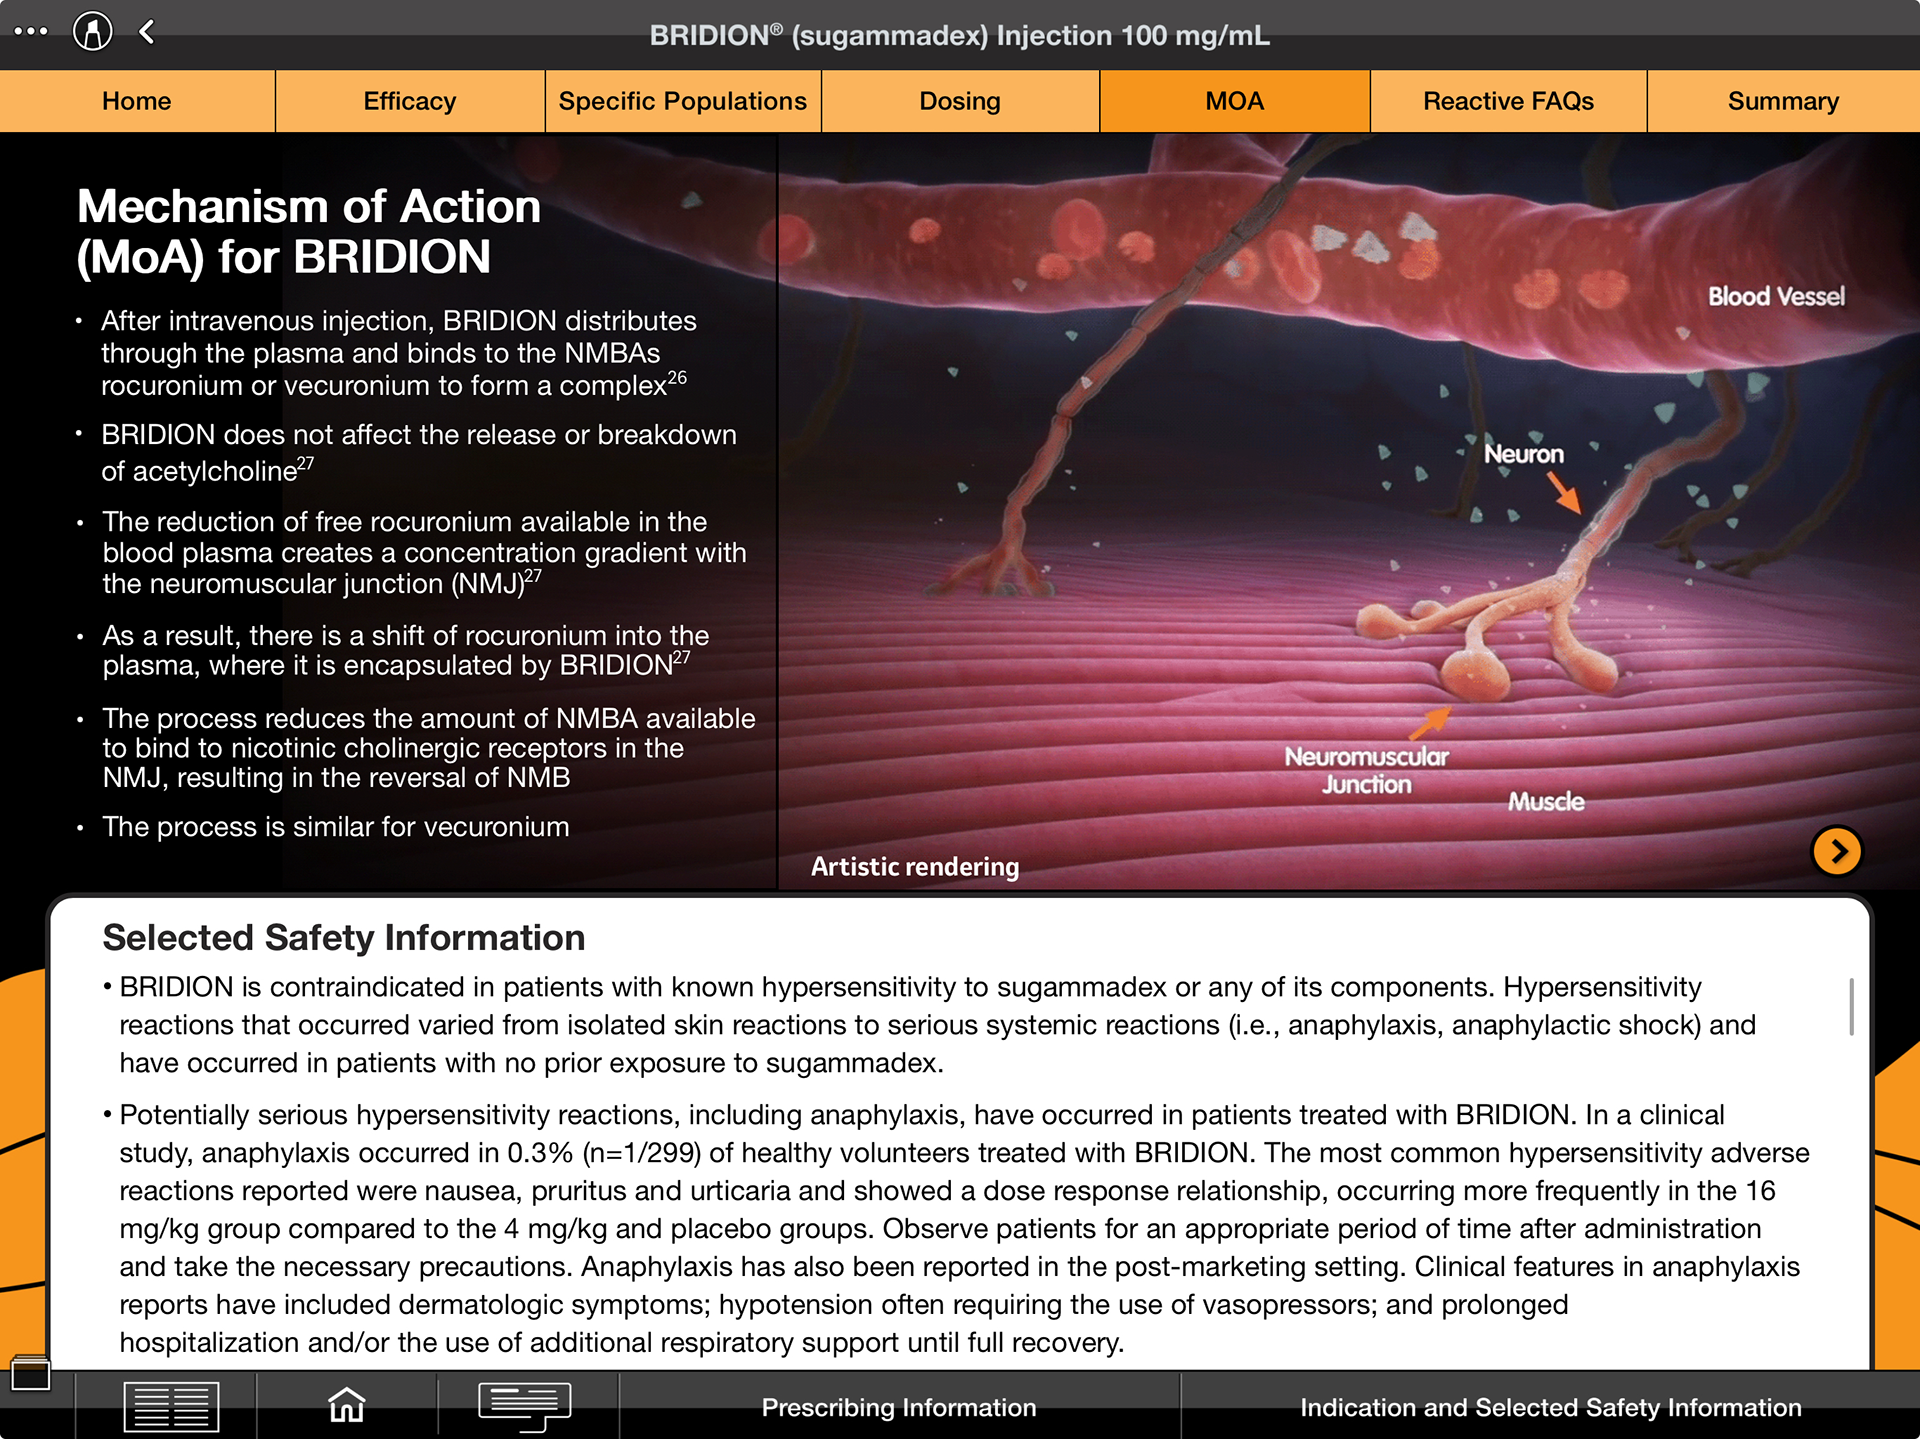Open Prescribing Information
This screenshot has height=1439, width=1920.
coord(899,1407)
